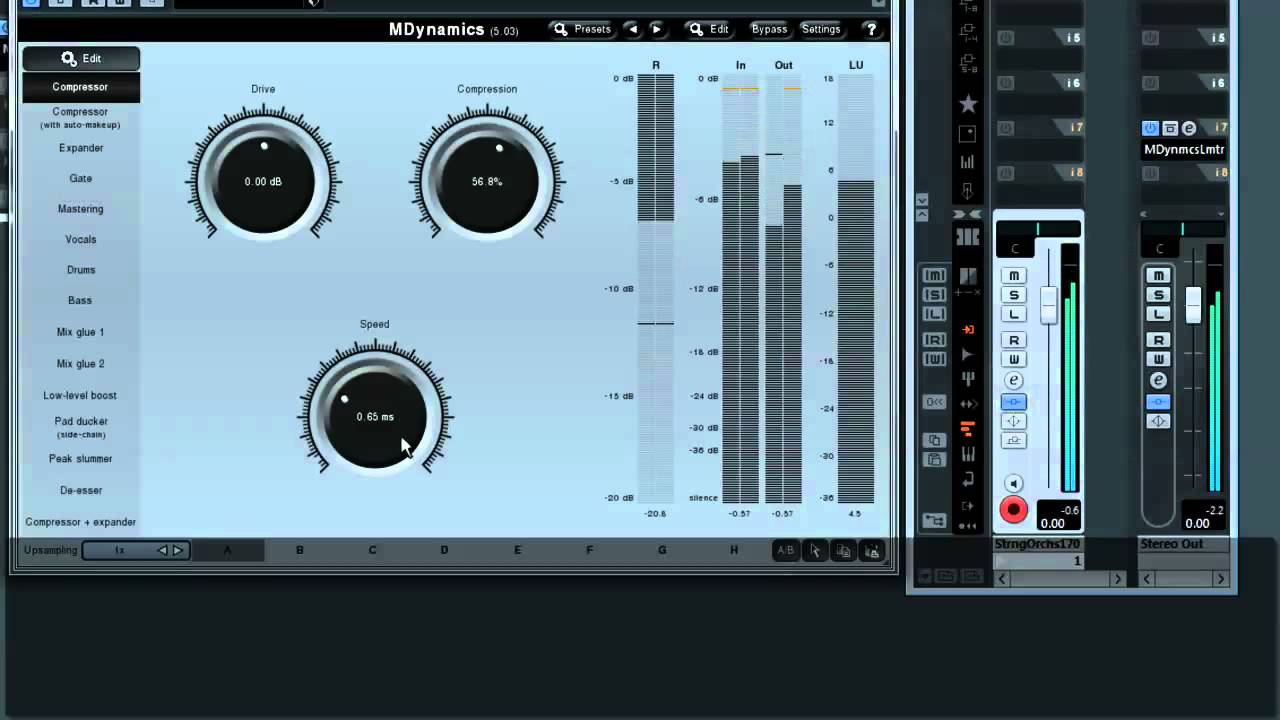The image size is (1280, 720).
Task: Open the plugin Settings
Action: (x=820, y=29)
